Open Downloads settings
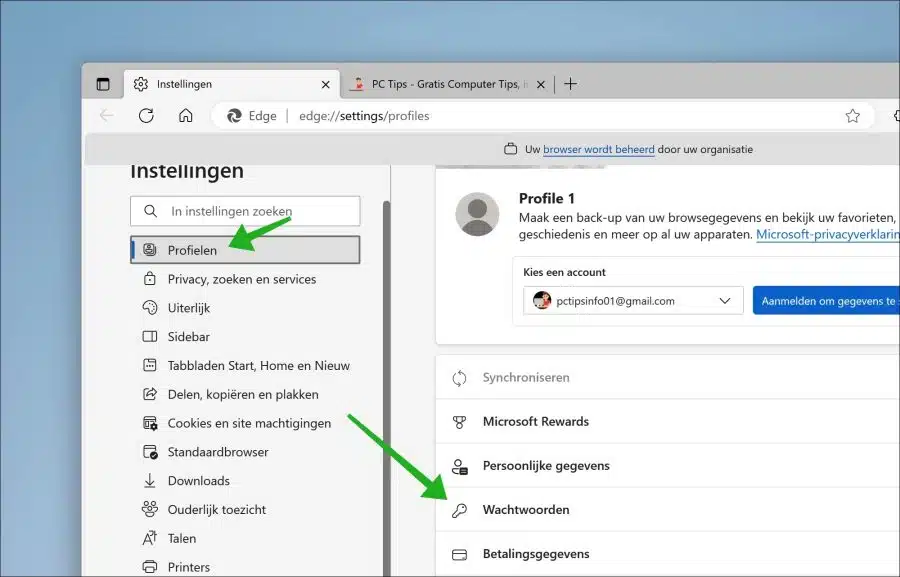 pos(245,481)
